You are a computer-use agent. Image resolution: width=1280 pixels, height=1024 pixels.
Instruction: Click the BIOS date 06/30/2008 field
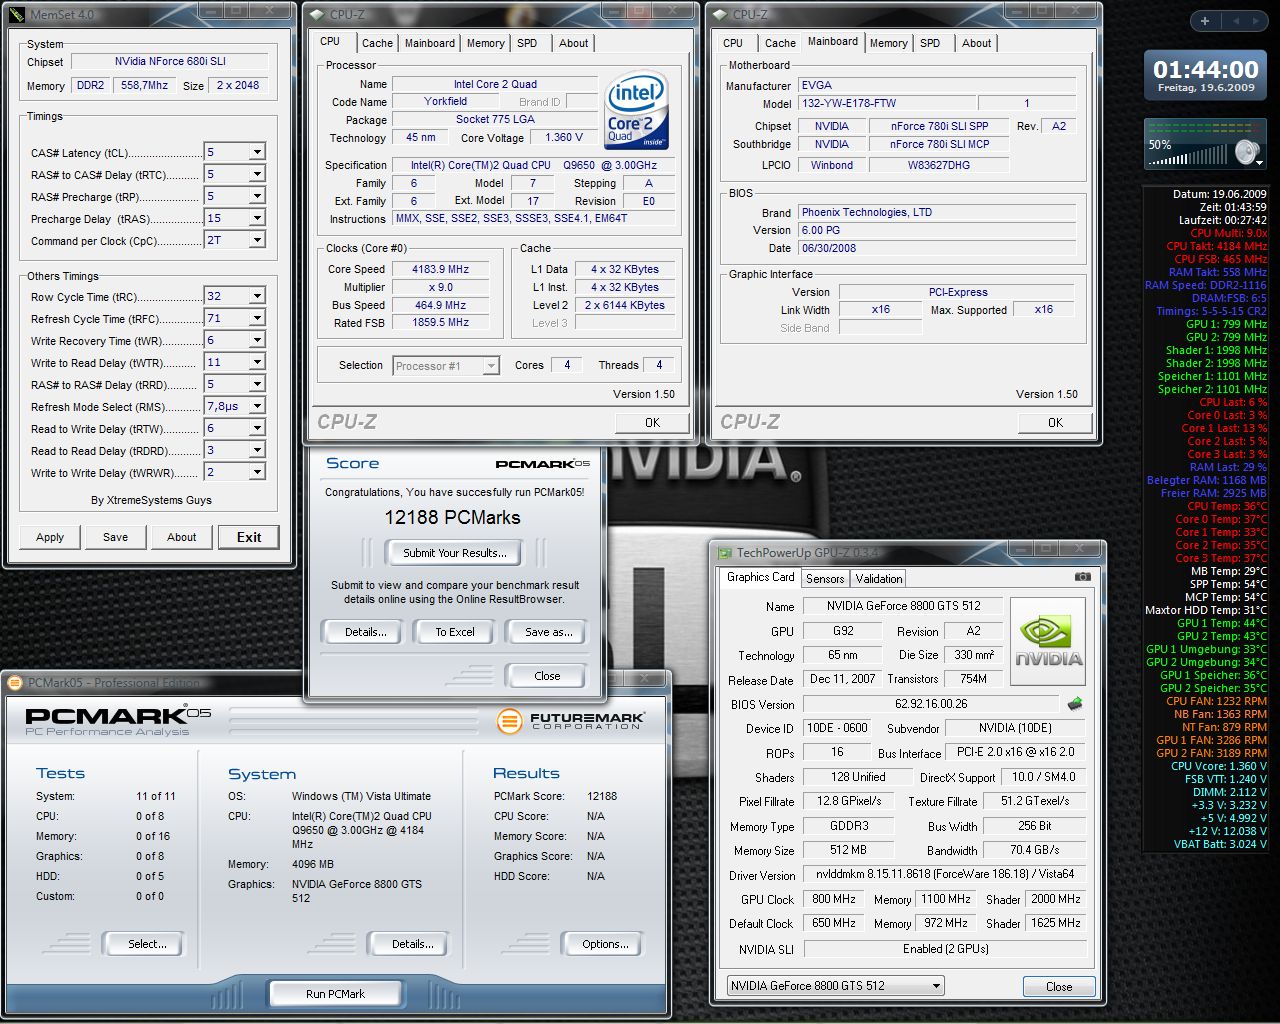[936, 248]
